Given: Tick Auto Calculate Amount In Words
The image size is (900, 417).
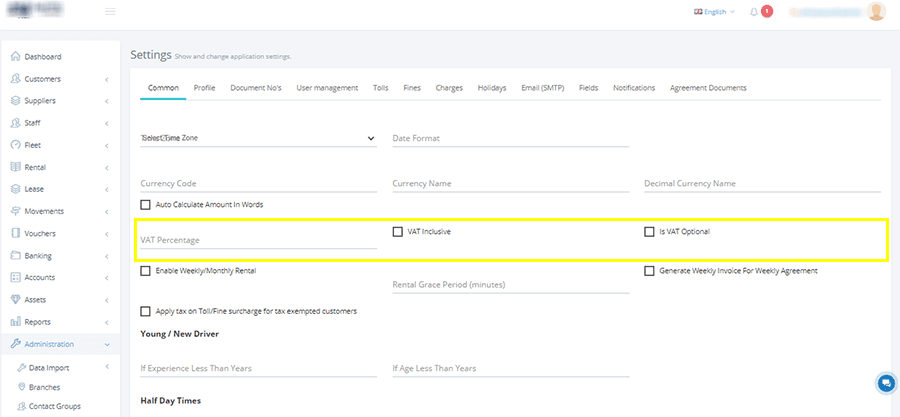Looking at the screenshot, I should coord(145,204).
